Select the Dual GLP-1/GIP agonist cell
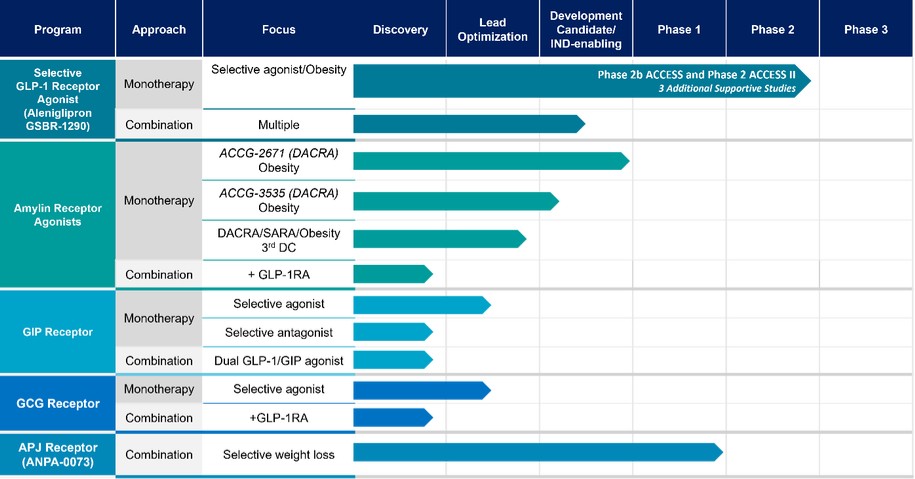 click(278, 360)
